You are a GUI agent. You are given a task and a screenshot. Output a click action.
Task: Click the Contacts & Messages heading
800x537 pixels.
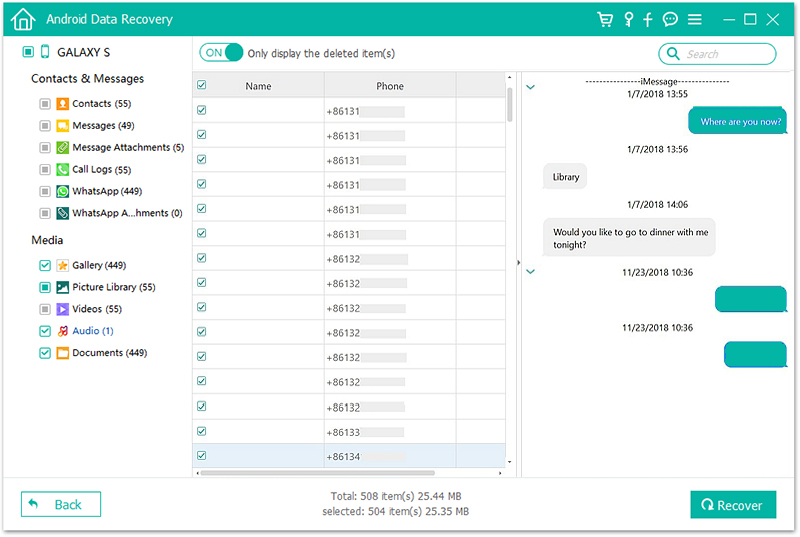point(87,79)
